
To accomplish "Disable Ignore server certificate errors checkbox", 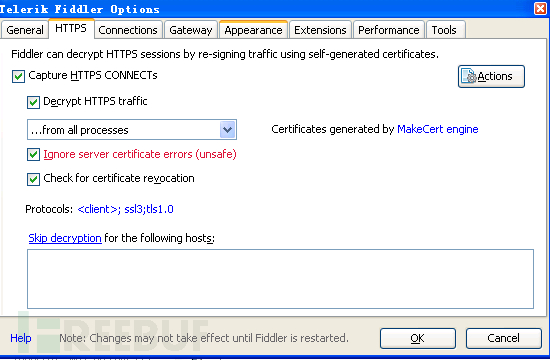I will [x=33, y=154].
